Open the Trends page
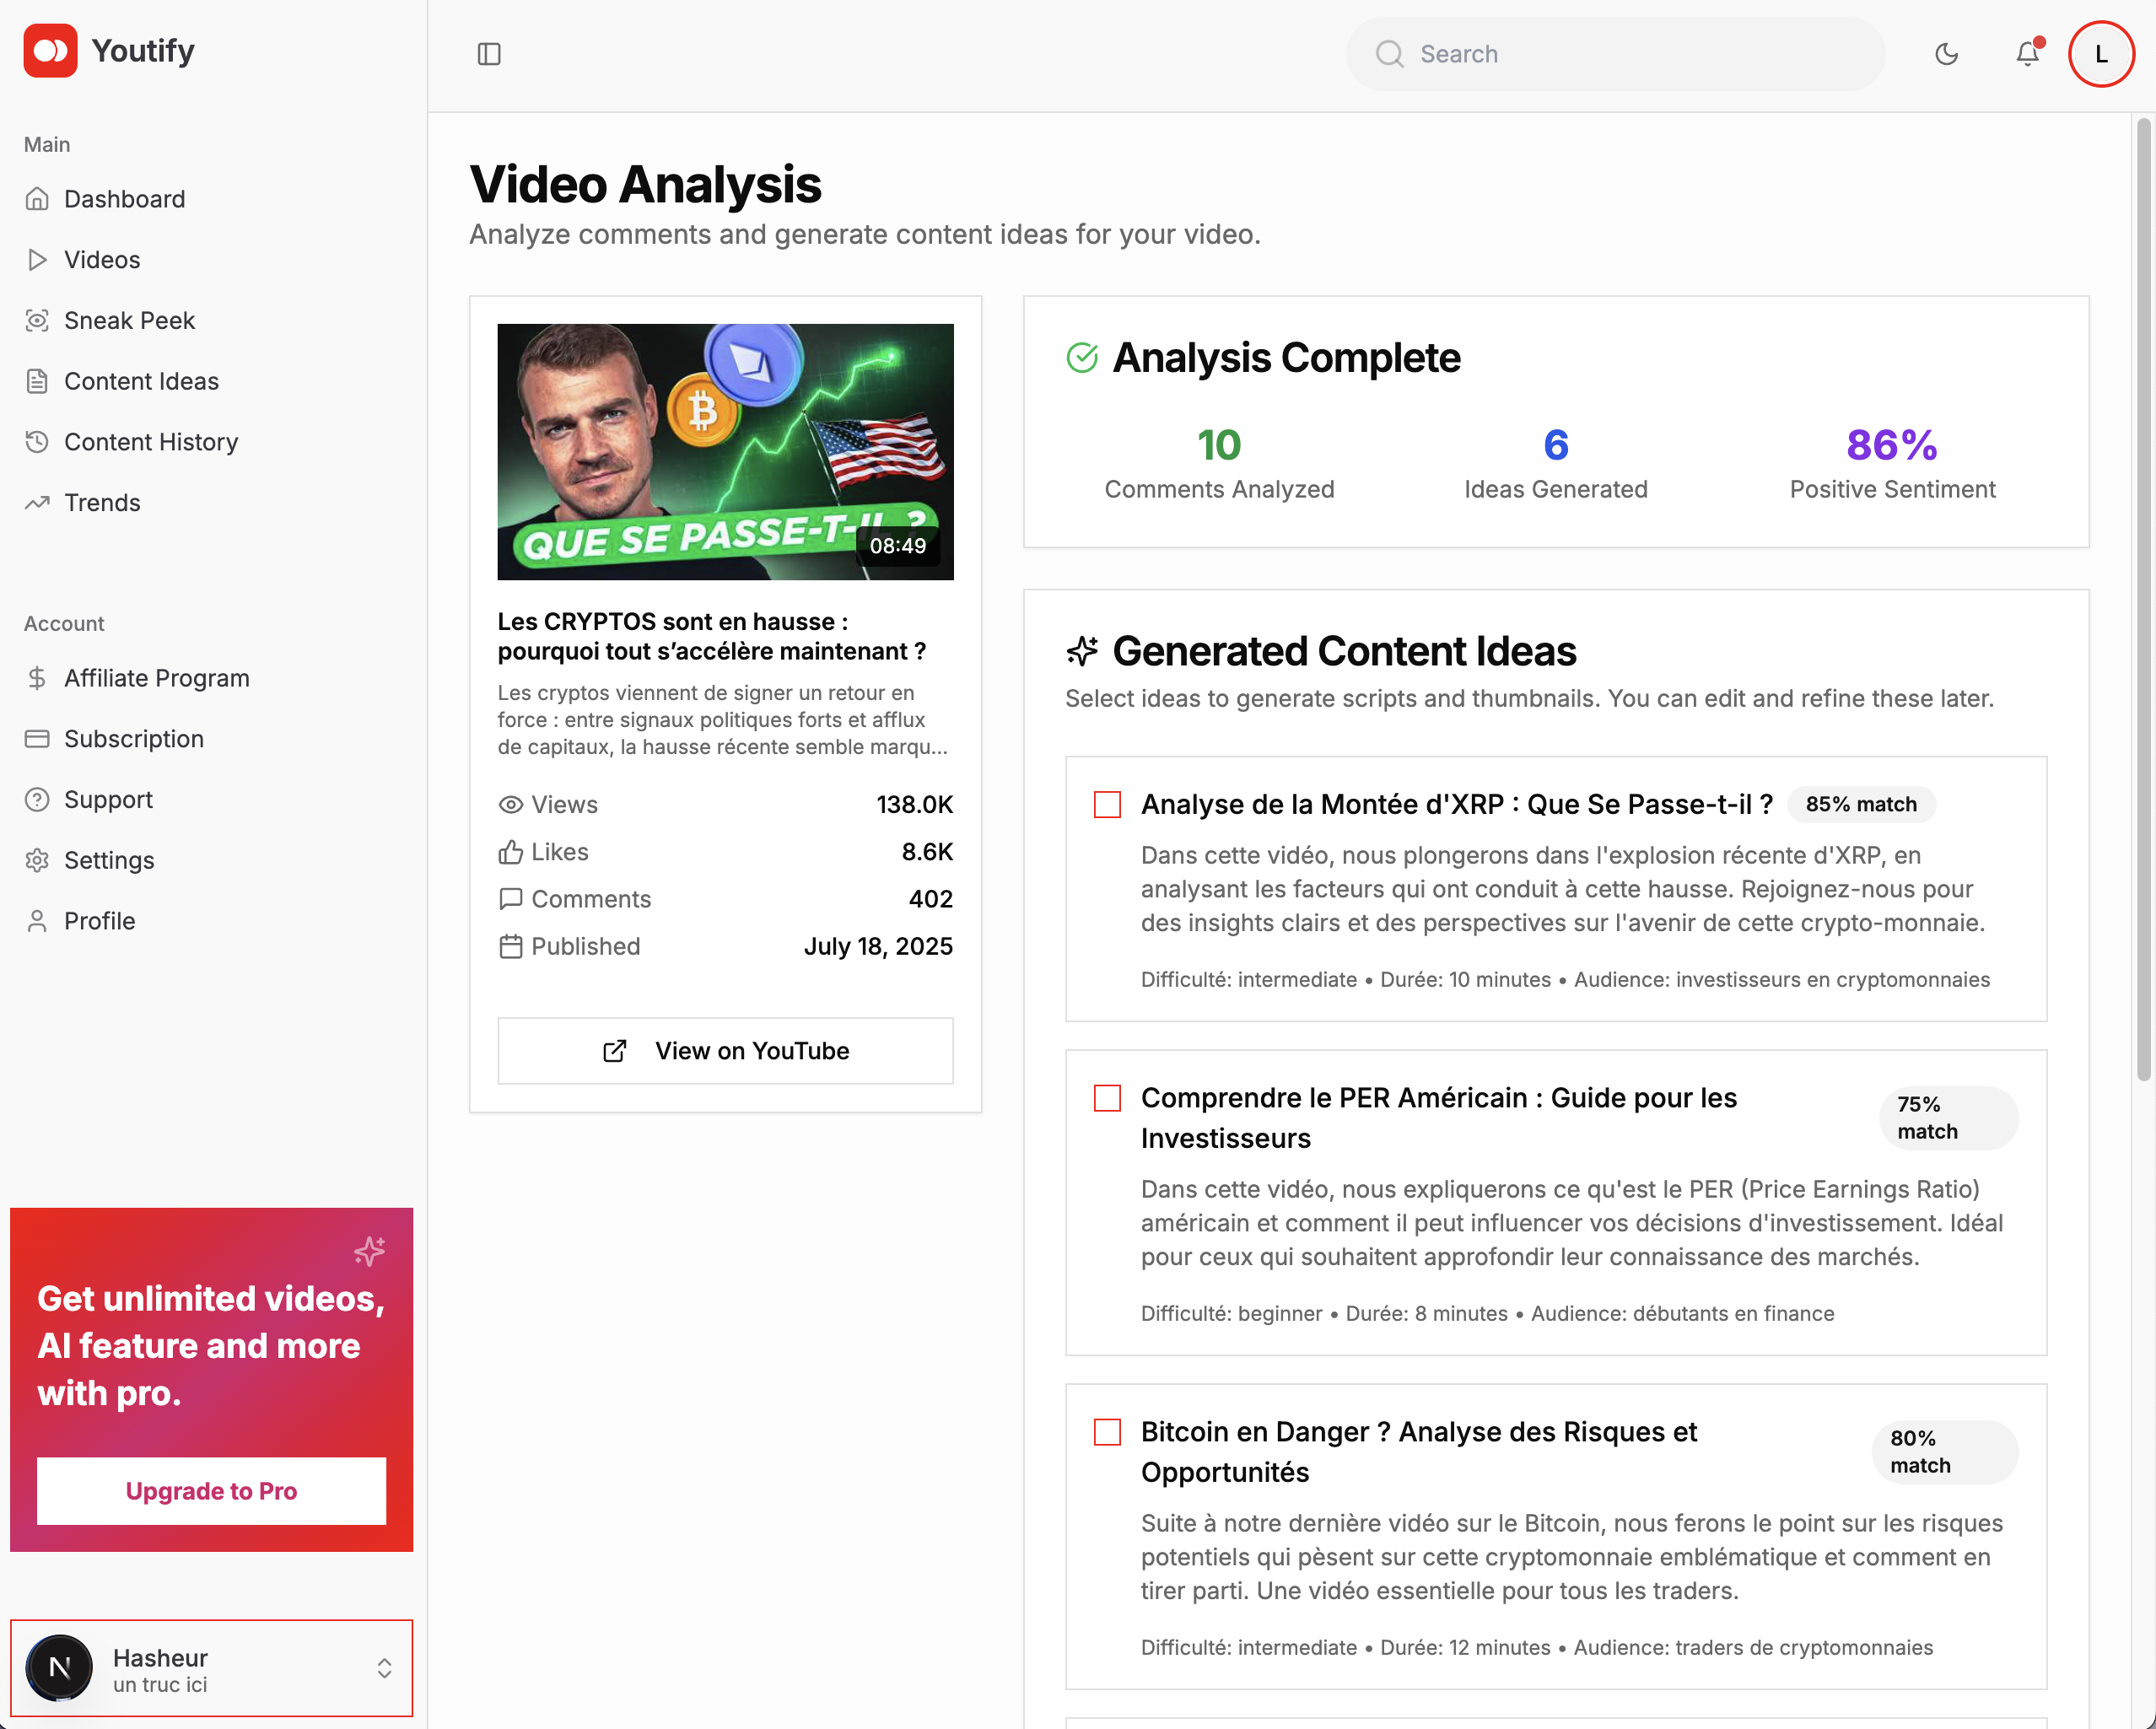The image size is (2156, 1729). coord(102,503)
